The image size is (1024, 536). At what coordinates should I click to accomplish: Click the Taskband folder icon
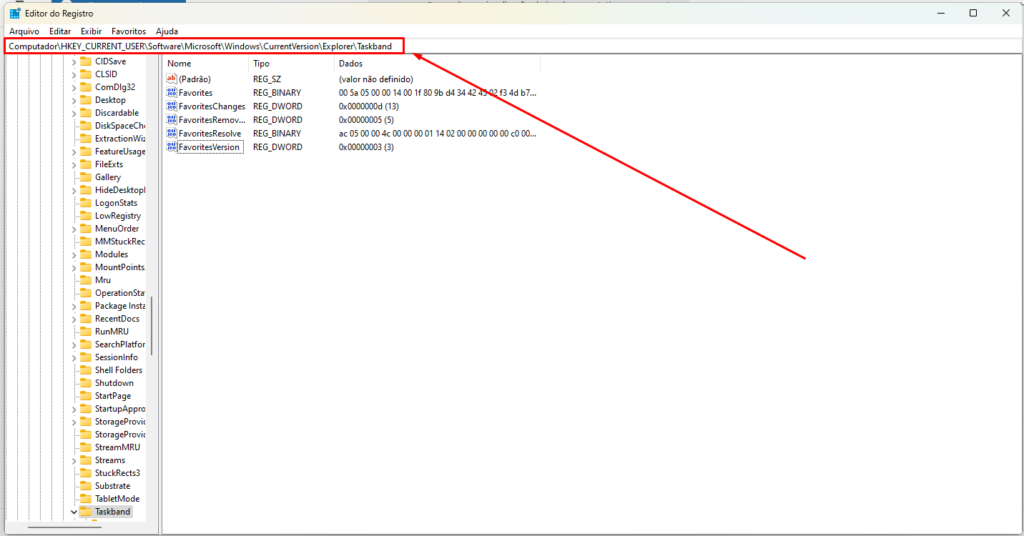point(86,512)
